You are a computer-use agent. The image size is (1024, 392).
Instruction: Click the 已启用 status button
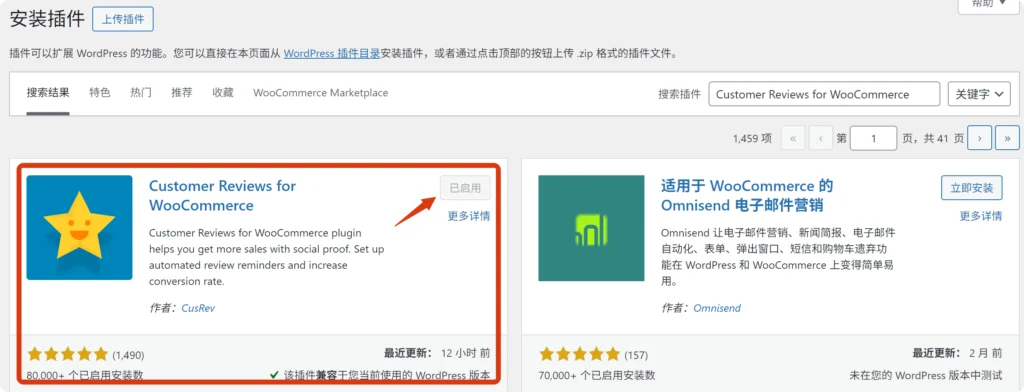[x=465, y=188]
